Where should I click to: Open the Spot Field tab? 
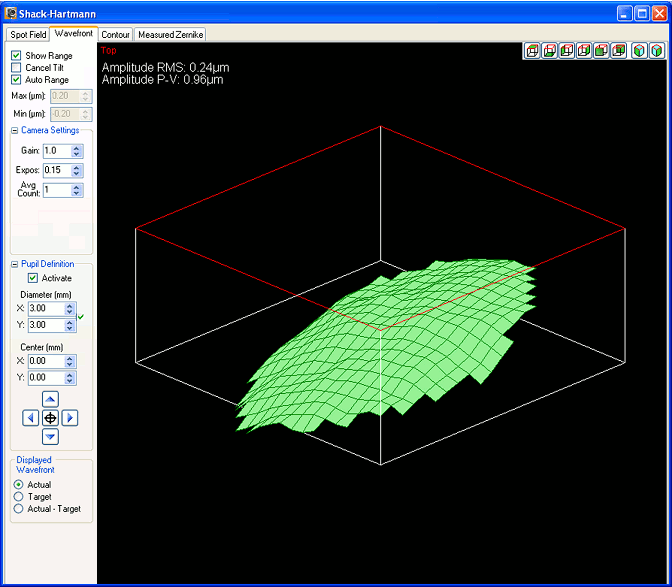28,34
